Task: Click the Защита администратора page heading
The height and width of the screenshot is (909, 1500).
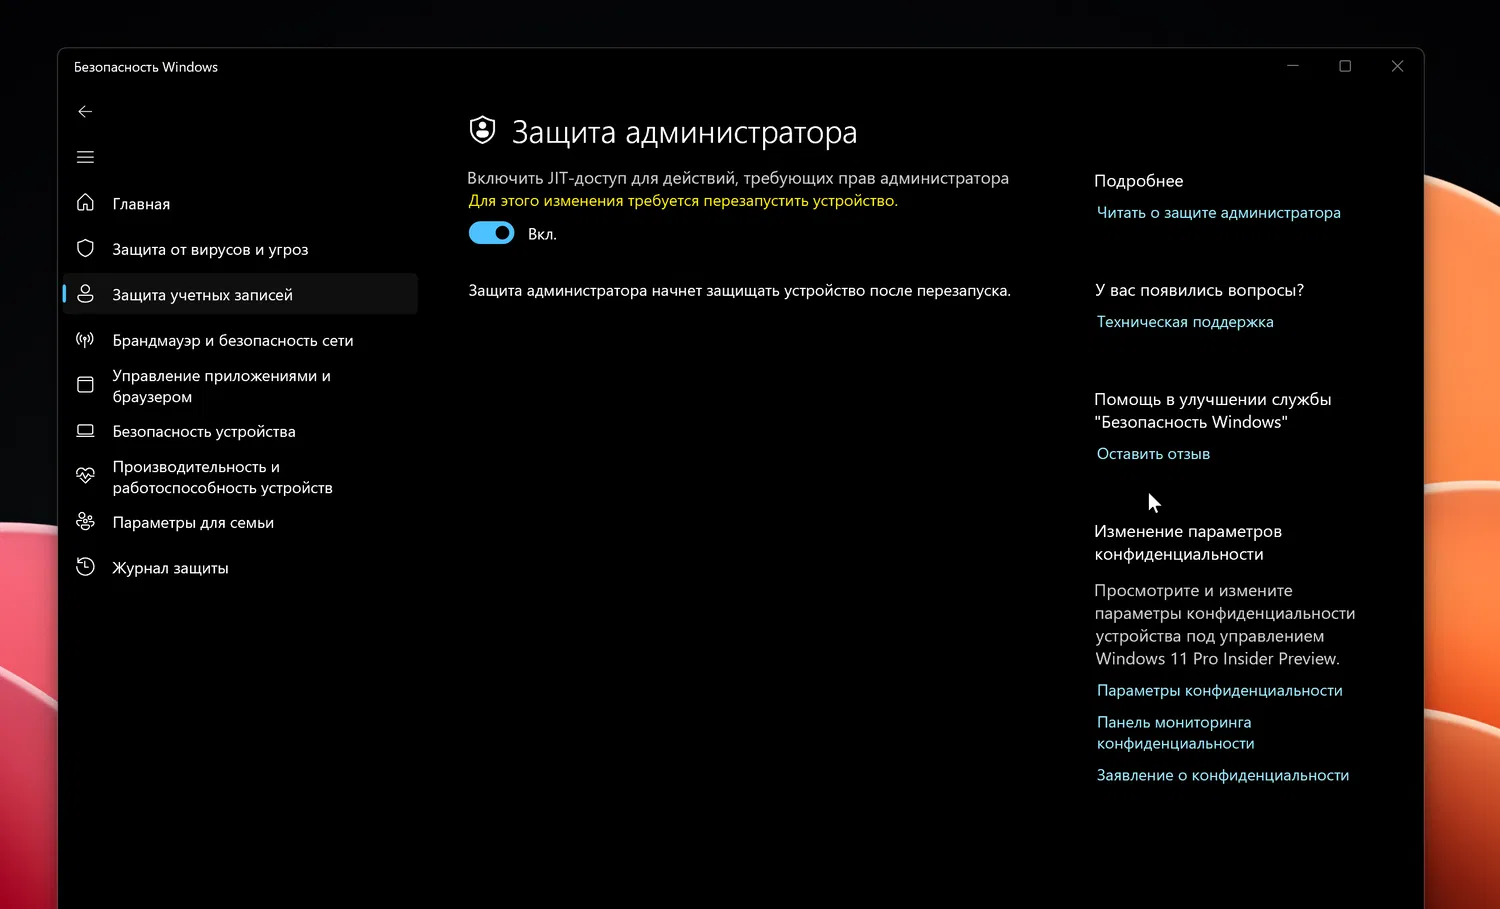Action: point(684,132)
